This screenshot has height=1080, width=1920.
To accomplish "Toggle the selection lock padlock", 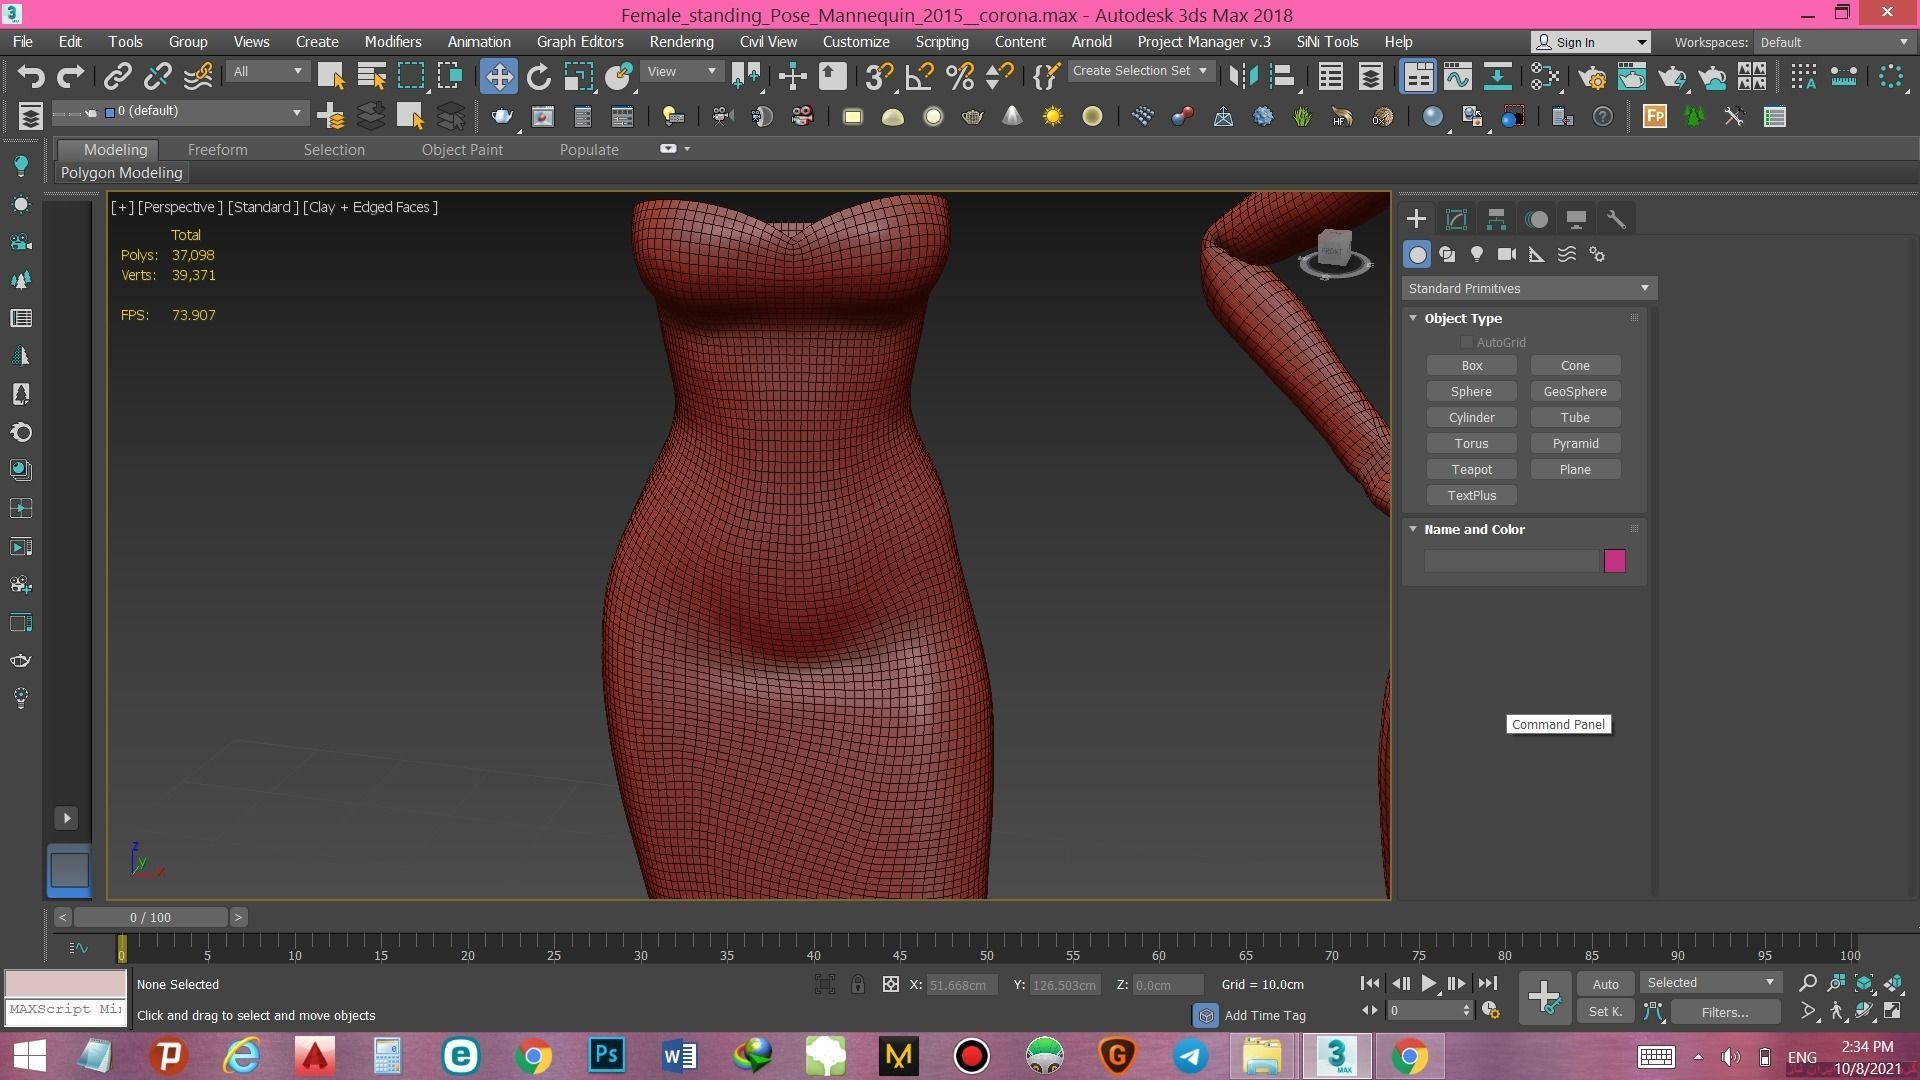I will 858,984.
